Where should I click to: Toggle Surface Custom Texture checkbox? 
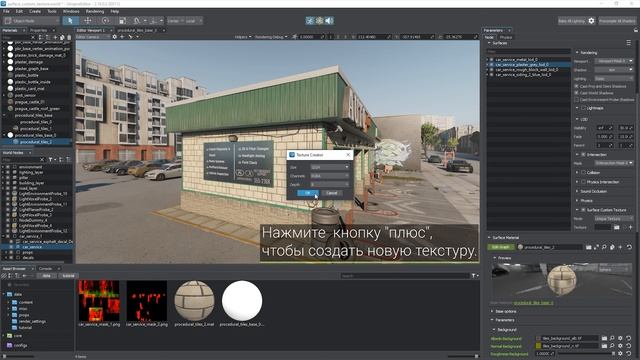[583, 210]
